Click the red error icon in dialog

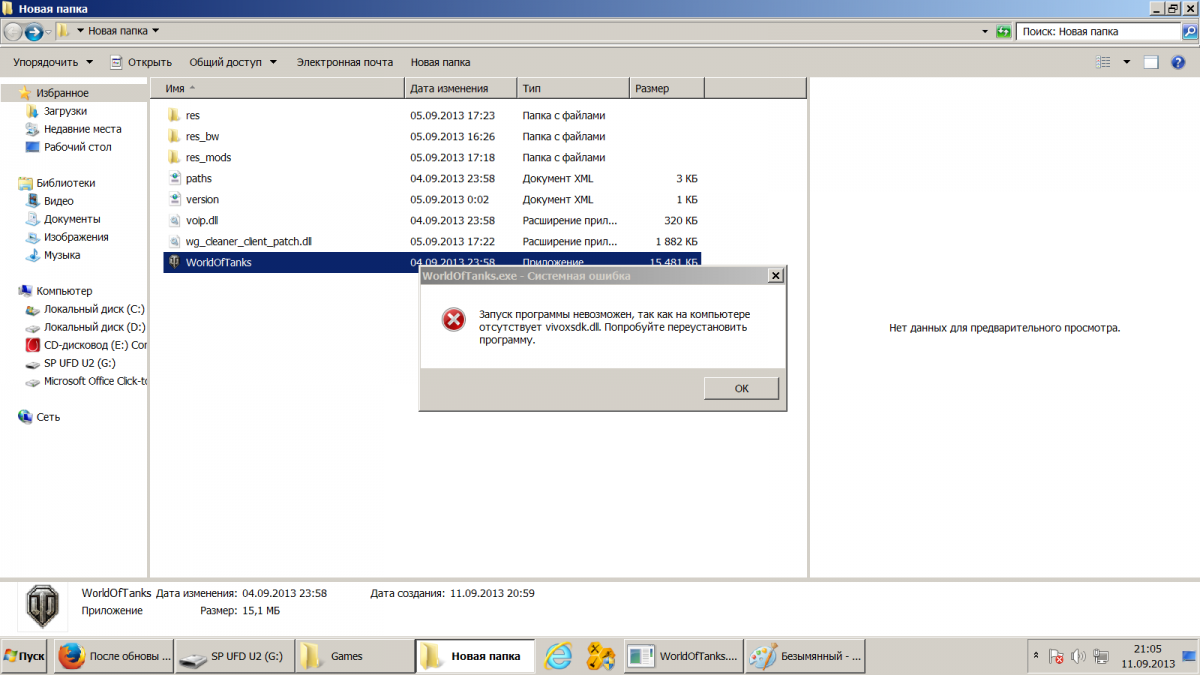453,320
